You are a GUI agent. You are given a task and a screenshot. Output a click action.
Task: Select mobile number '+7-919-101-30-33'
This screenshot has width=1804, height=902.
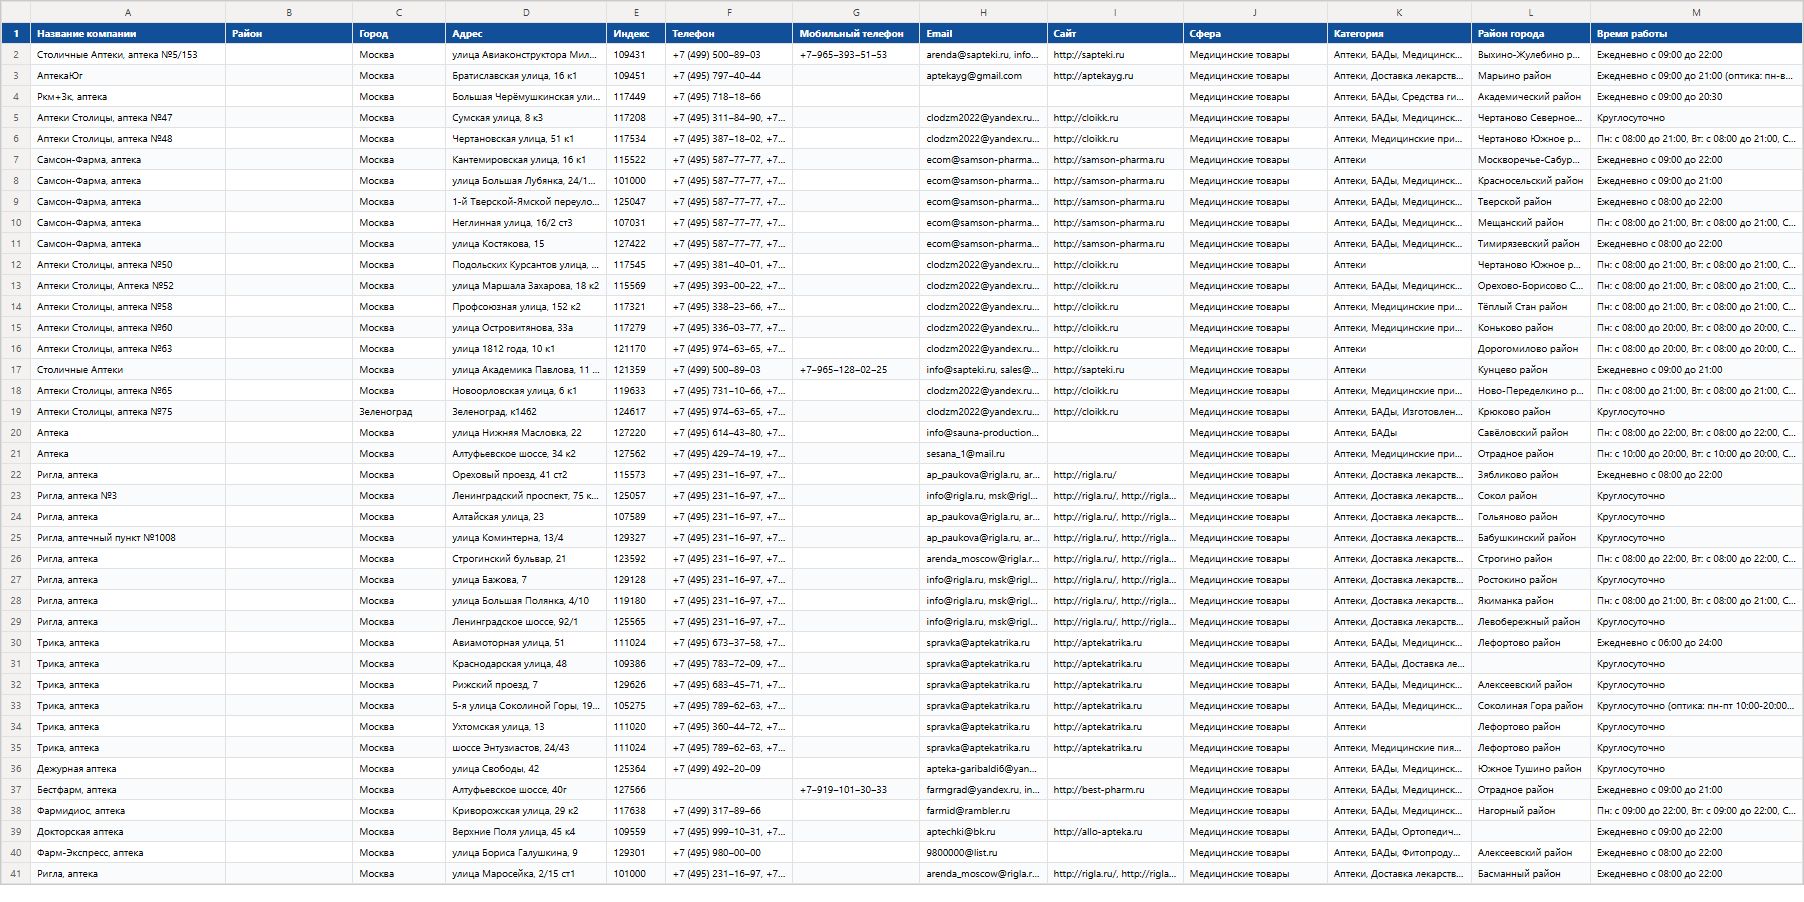pos(856,790)
